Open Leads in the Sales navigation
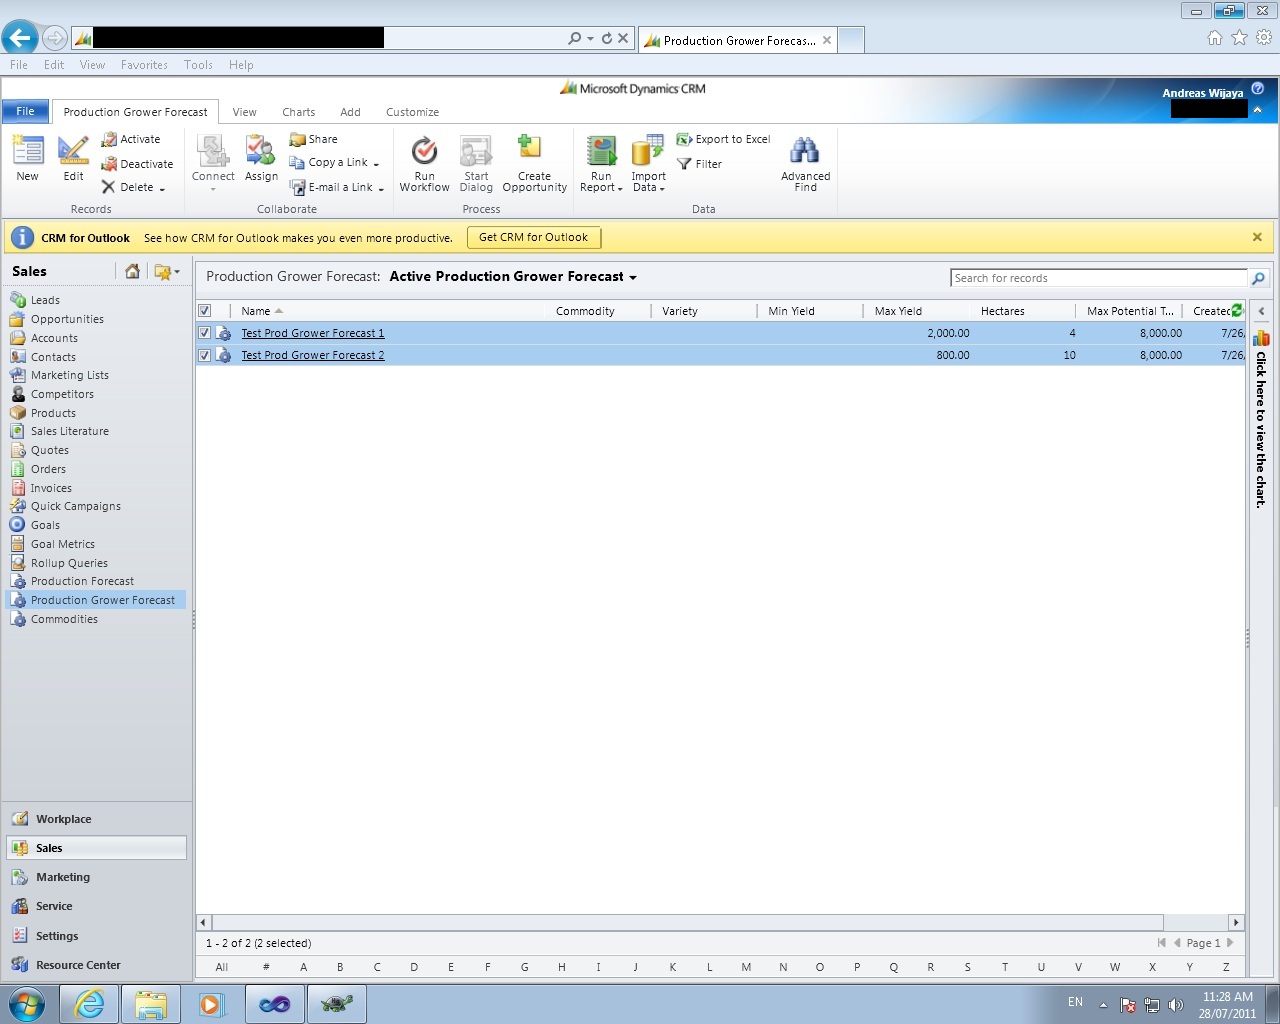The image size is (1280, 1024). [45, 300]
